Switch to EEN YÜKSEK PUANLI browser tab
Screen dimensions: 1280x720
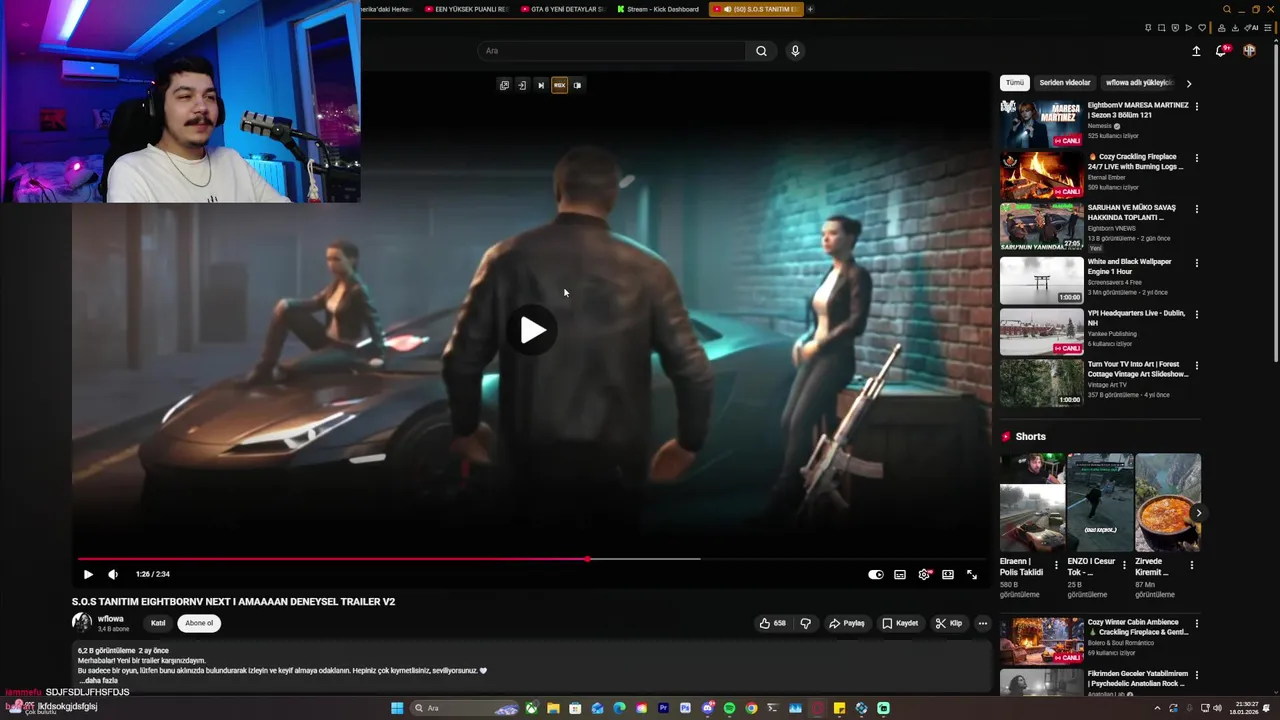465,9
